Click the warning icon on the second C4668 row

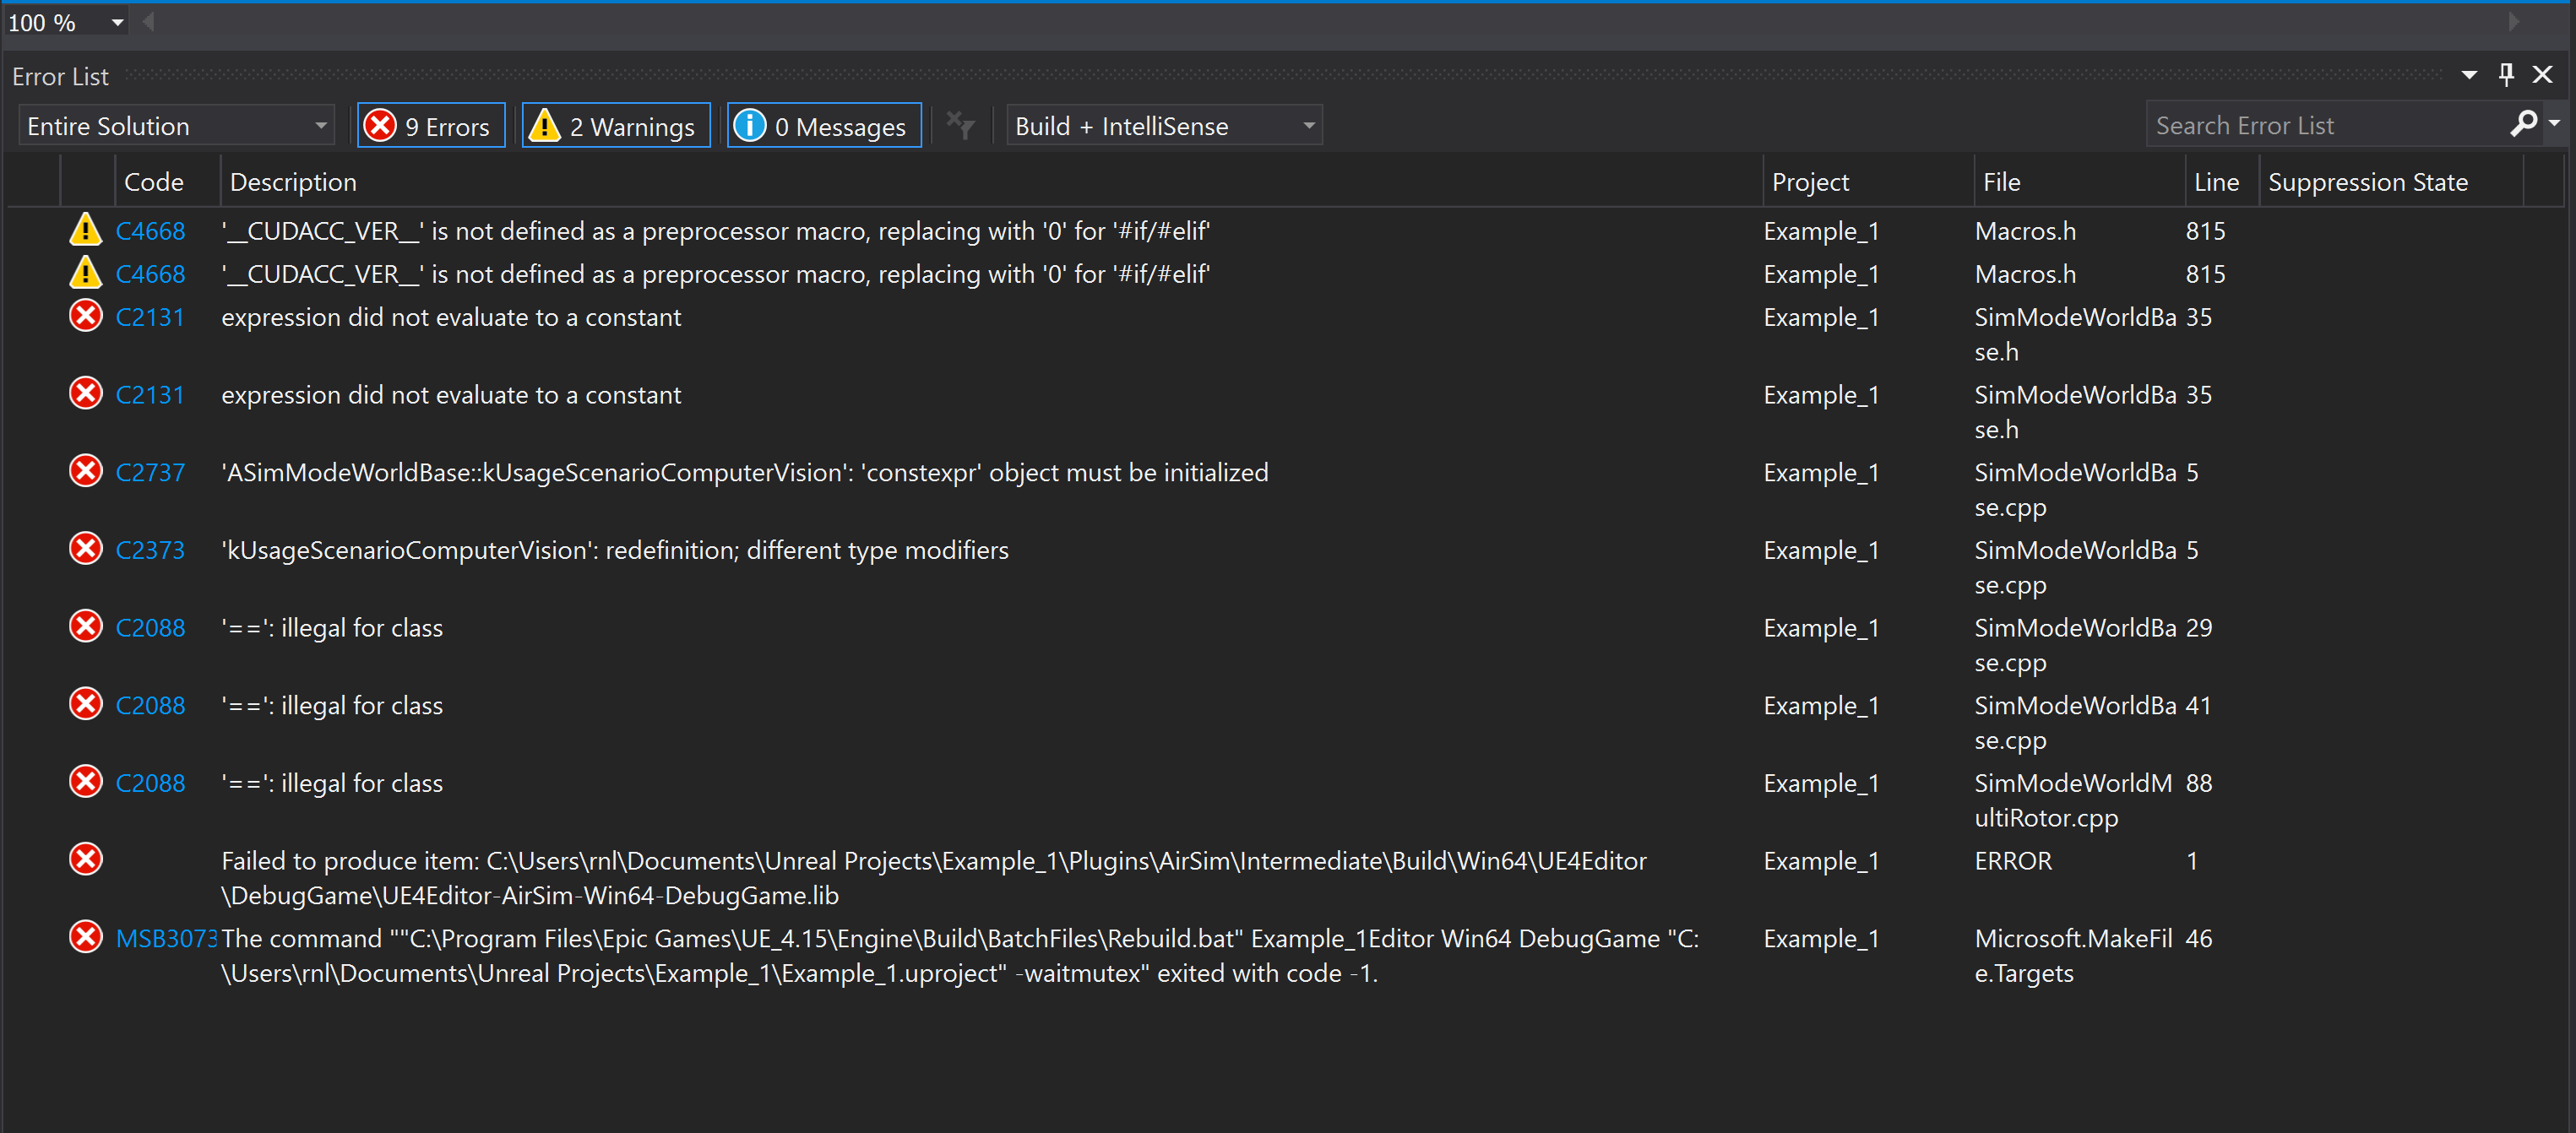pyautogui.click(x=86, y=272)
